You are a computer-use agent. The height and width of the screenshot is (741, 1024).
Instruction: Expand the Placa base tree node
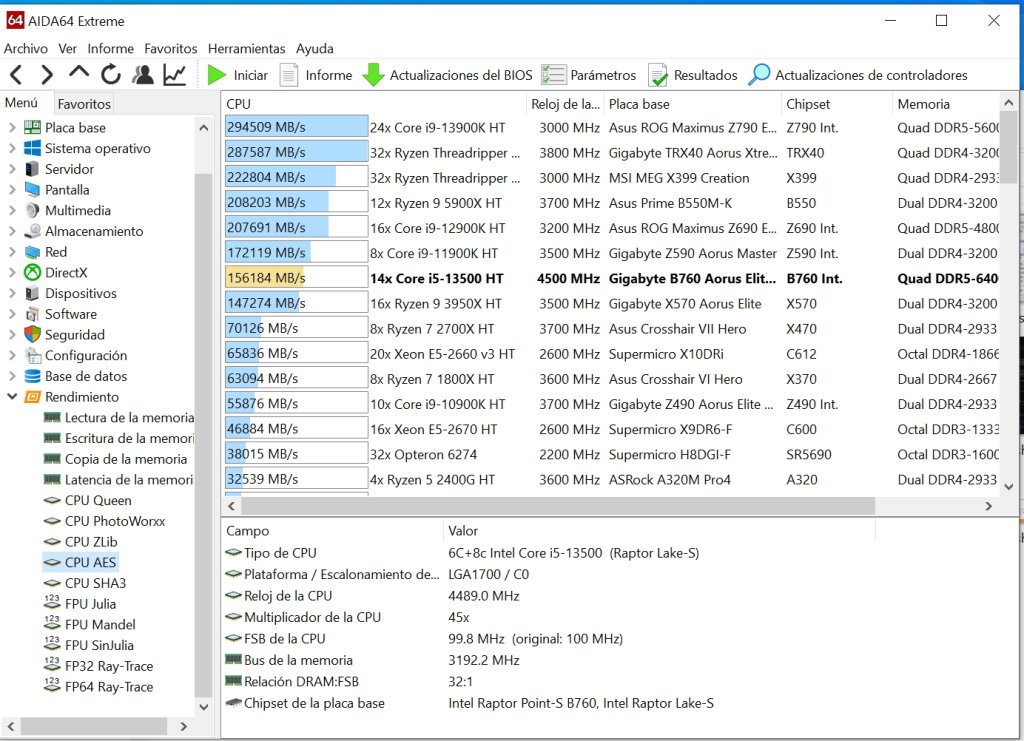click(x=12, y=127)
